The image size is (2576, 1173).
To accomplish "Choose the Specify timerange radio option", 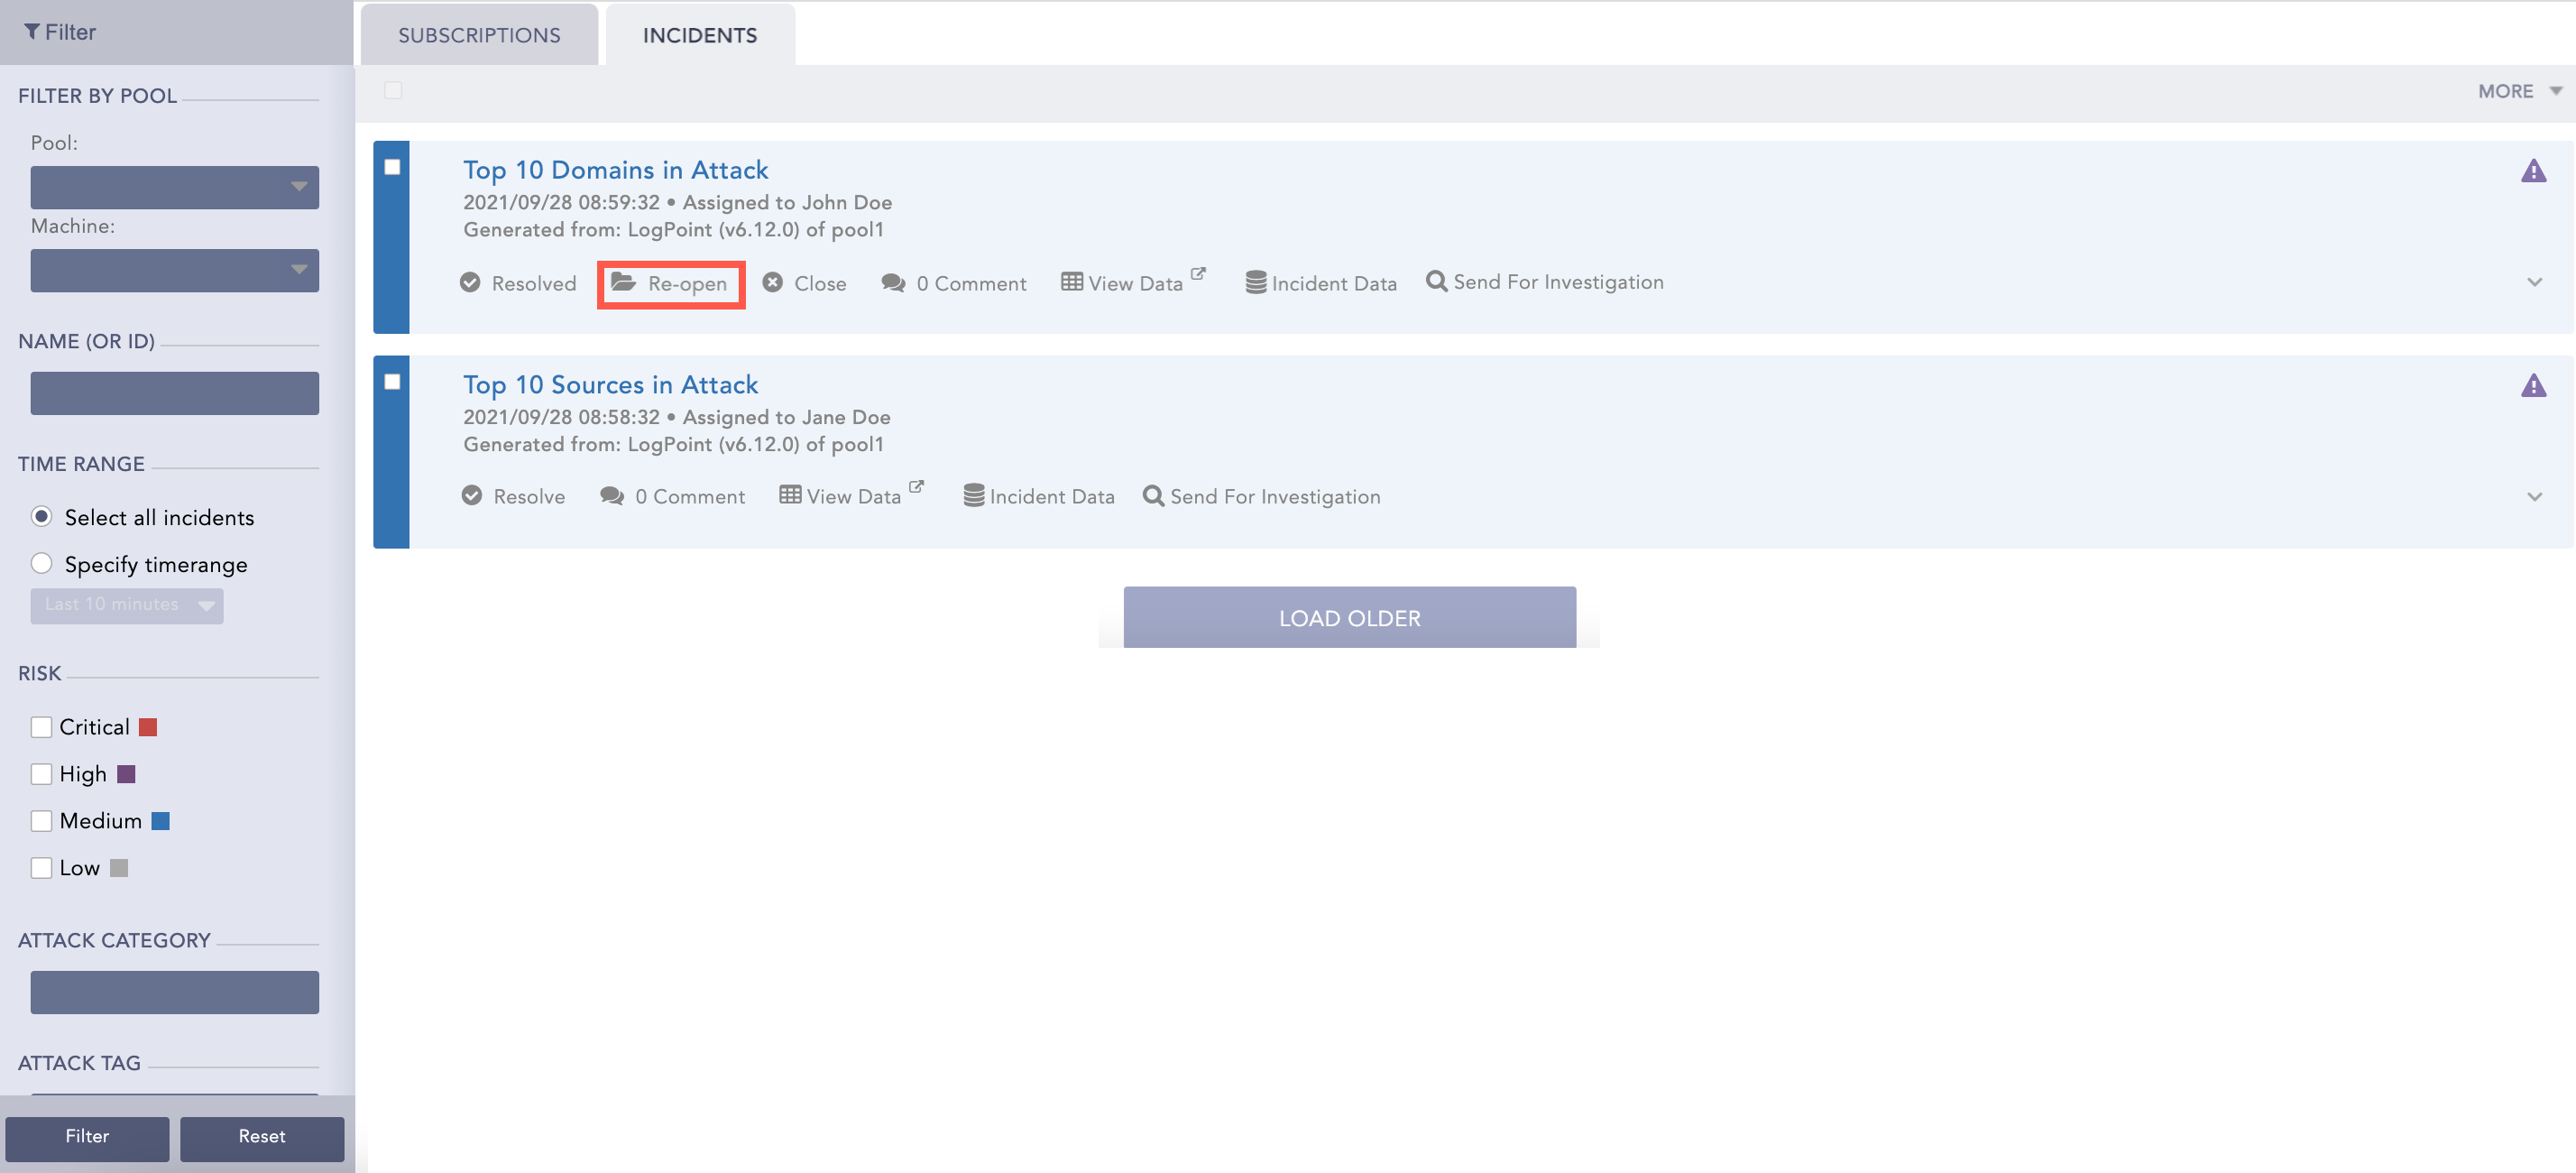I will [x=41, y=563].
